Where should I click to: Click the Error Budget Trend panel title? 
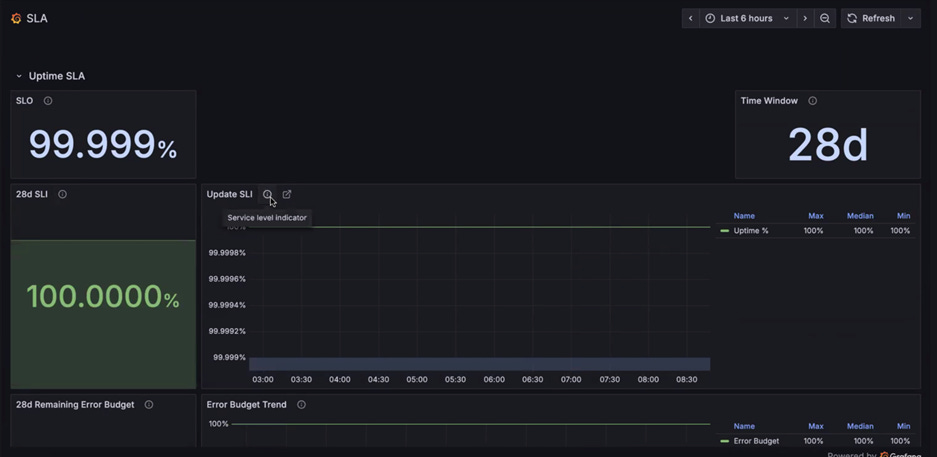pos(247,404)
